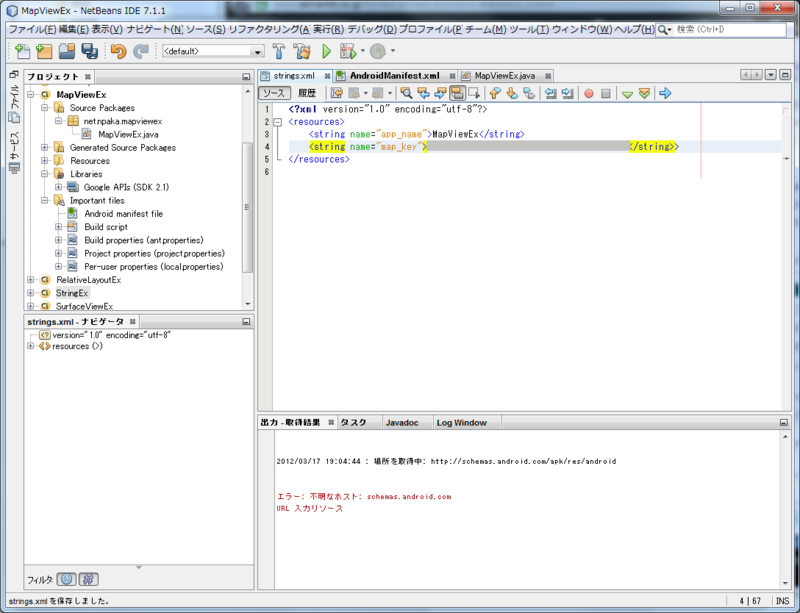
Task: Switch to MapViewEx.java tab
Action: (x=505, y=76)
